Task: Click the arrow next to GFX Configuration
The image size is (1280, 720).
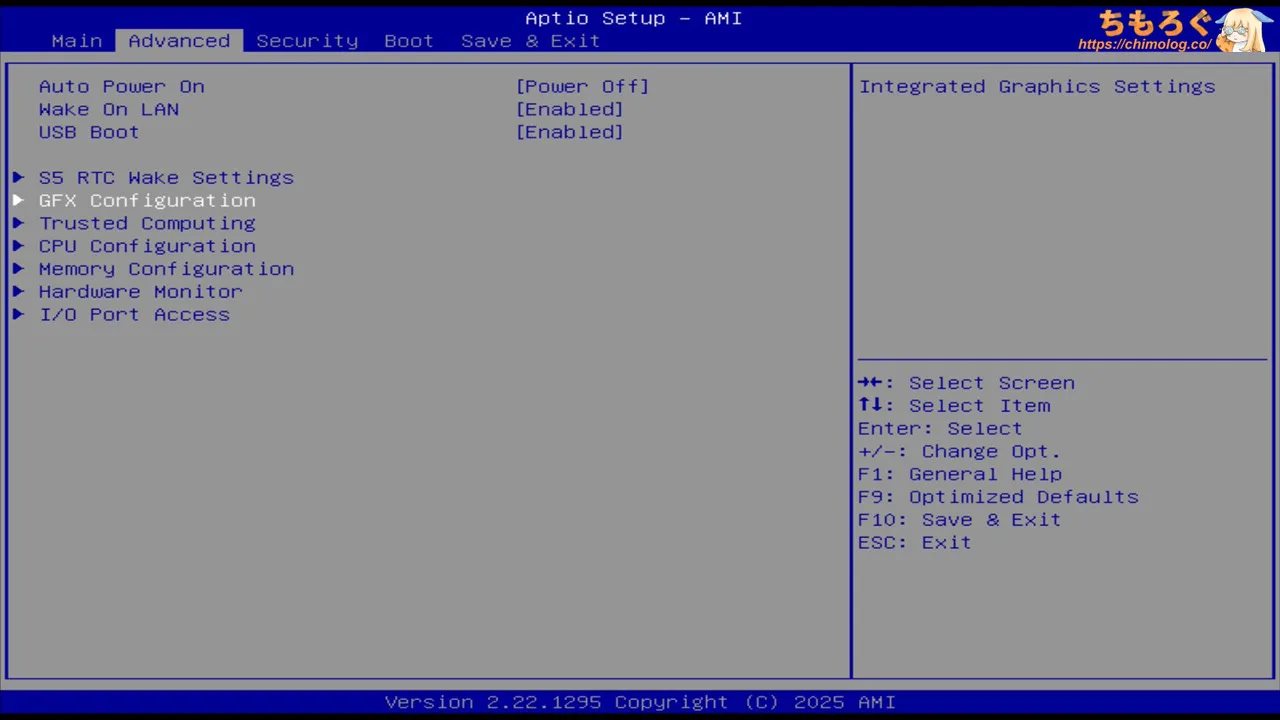Action: pos(18,201)
